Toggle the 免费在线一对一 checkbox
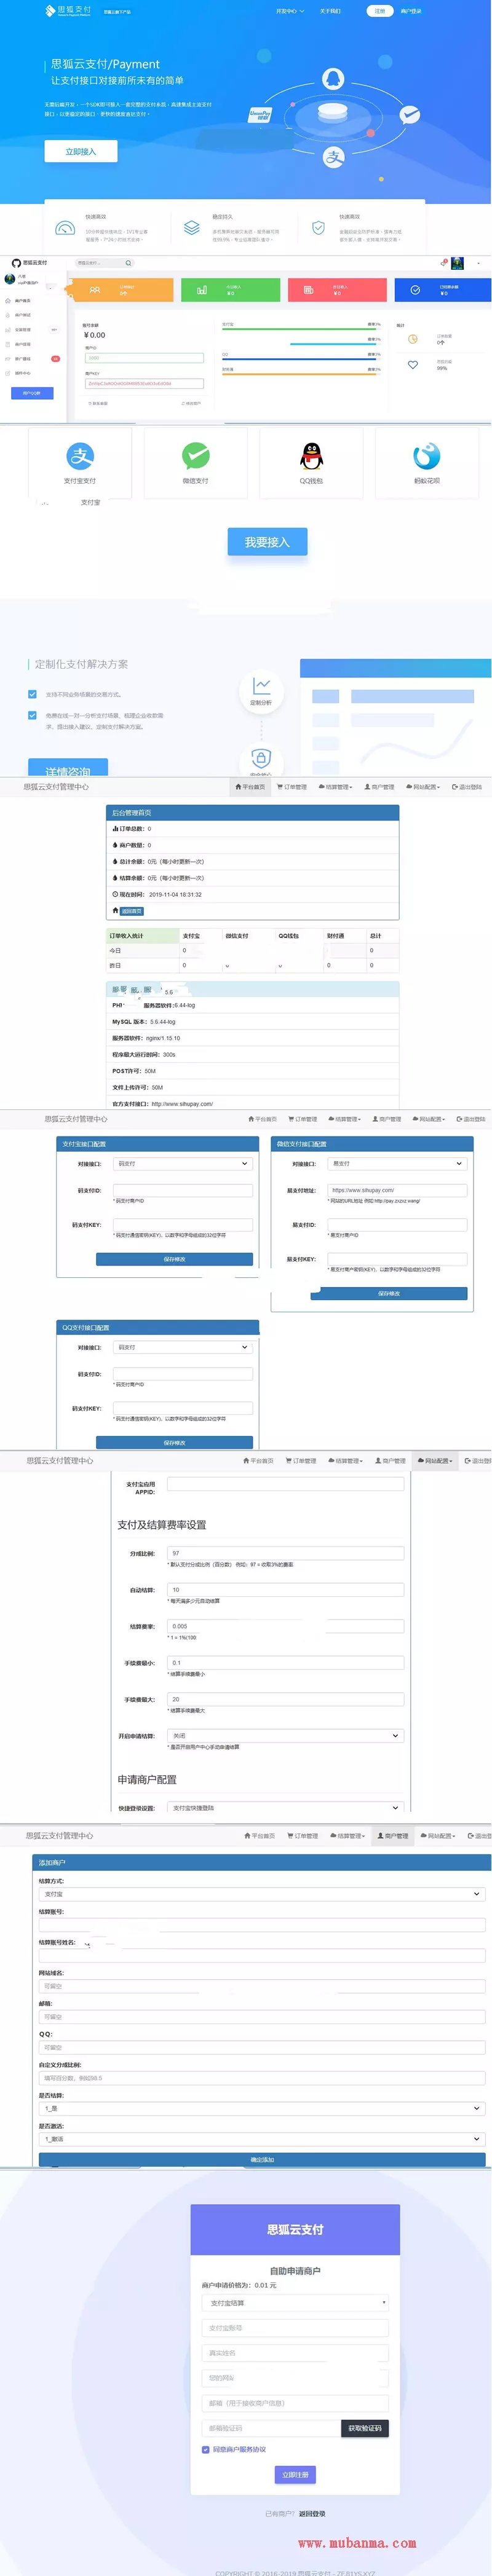This screenshot has width=492, height=2576. 33,715
